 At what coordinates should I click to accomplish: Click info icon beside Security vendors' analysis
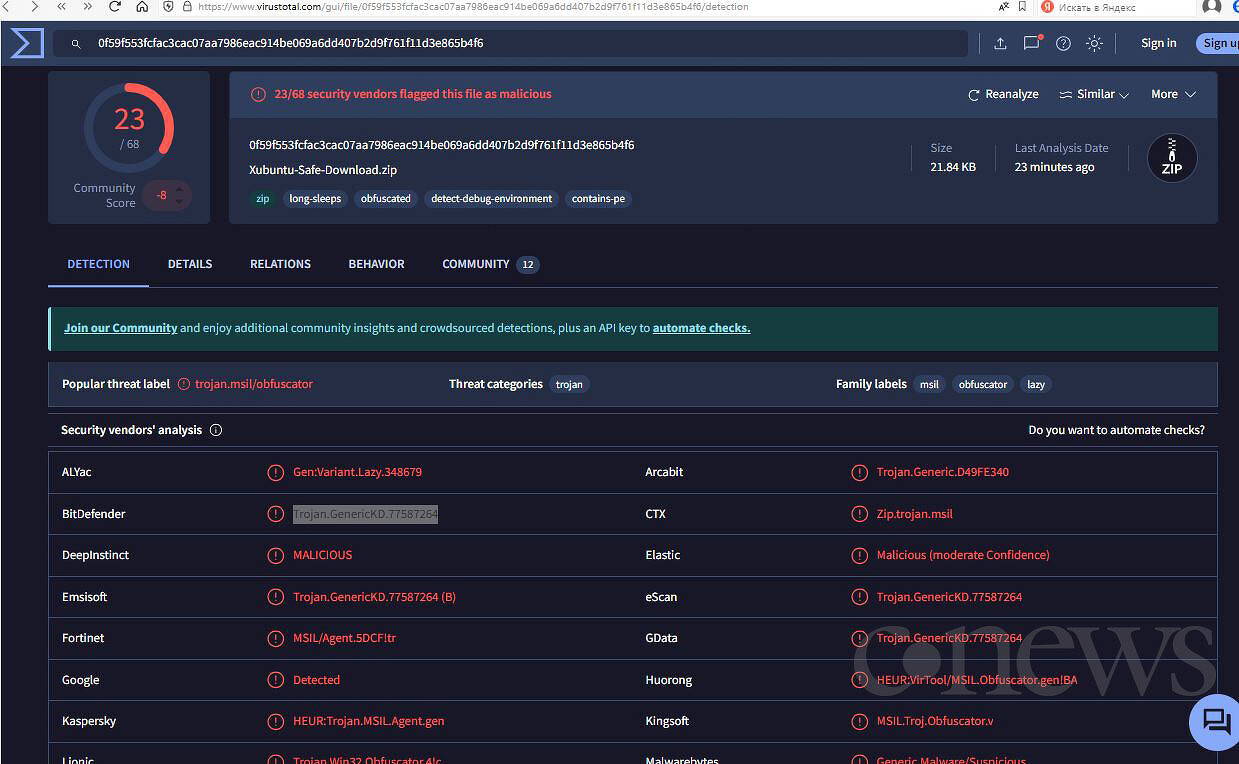216,430
